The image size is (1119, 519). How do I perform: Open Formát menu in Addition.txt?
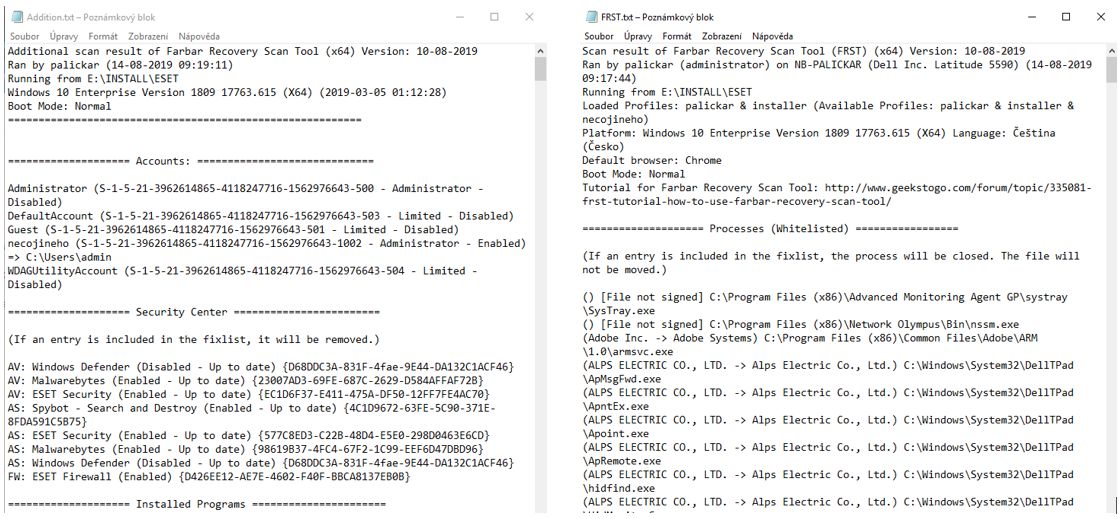coord(103,36)
